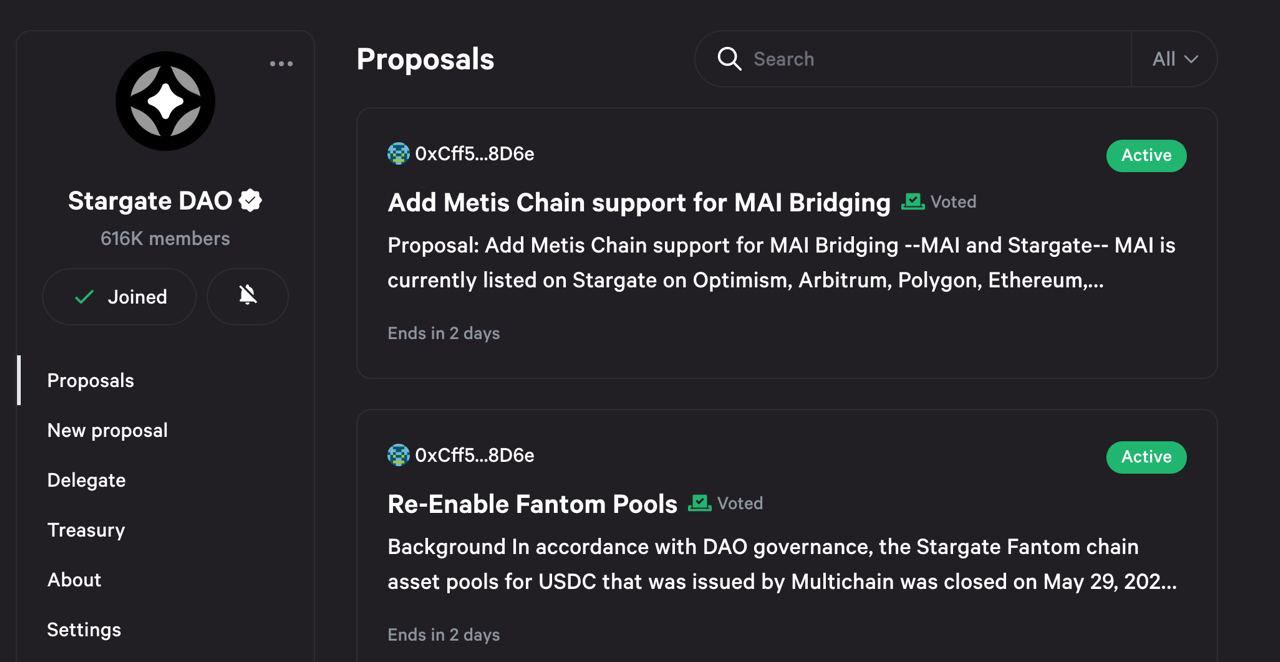Image resolution: width=1280 pixels, height=662 pixels.
Task: Select the Proposals sidebar item
Action: pos(90,380)
